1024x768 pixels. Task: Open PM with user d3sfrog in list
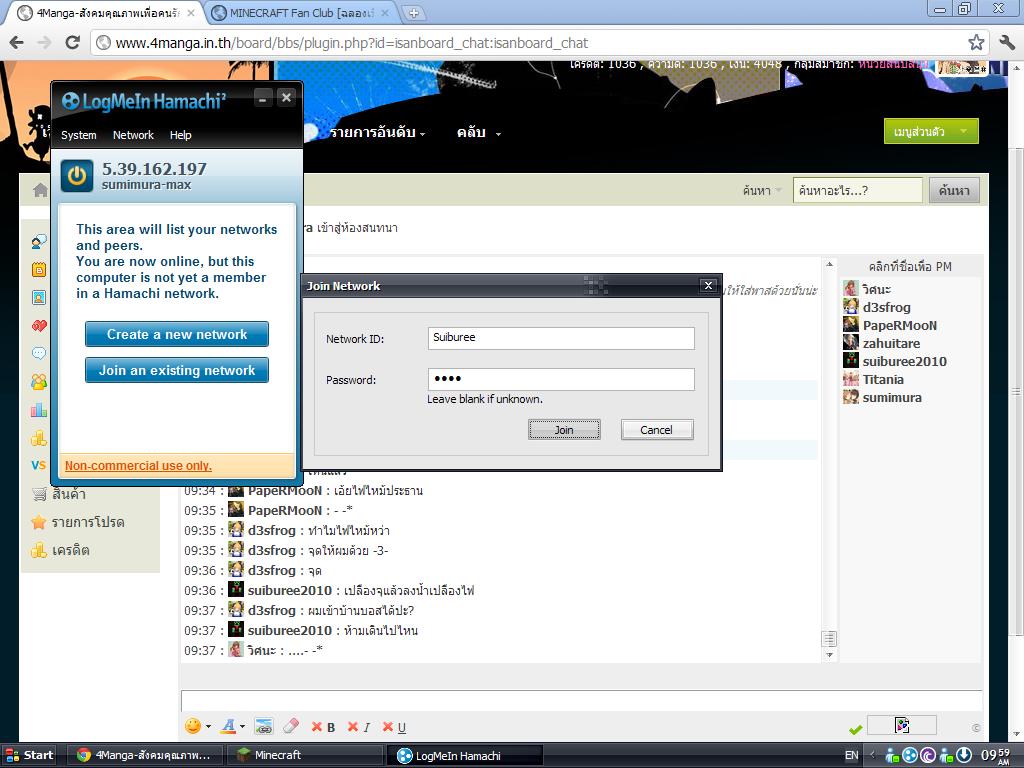[x=886, y=307]
